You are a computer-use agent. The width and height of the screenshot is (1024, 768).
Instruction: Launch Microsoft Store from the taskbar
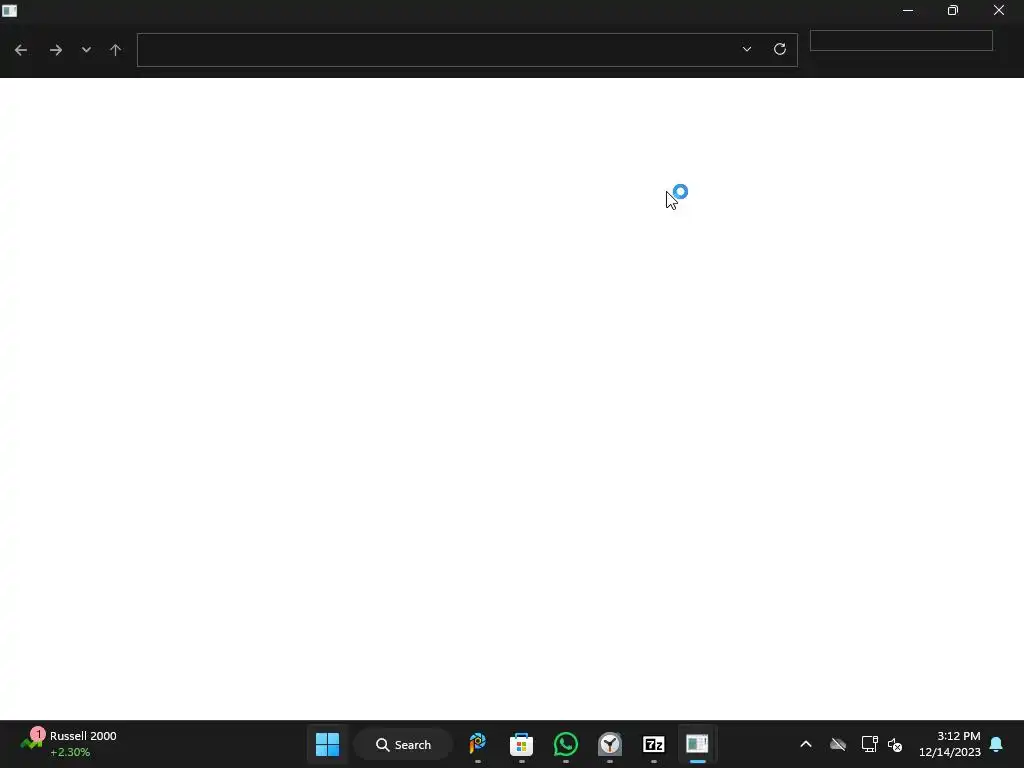tap(522, 744)
